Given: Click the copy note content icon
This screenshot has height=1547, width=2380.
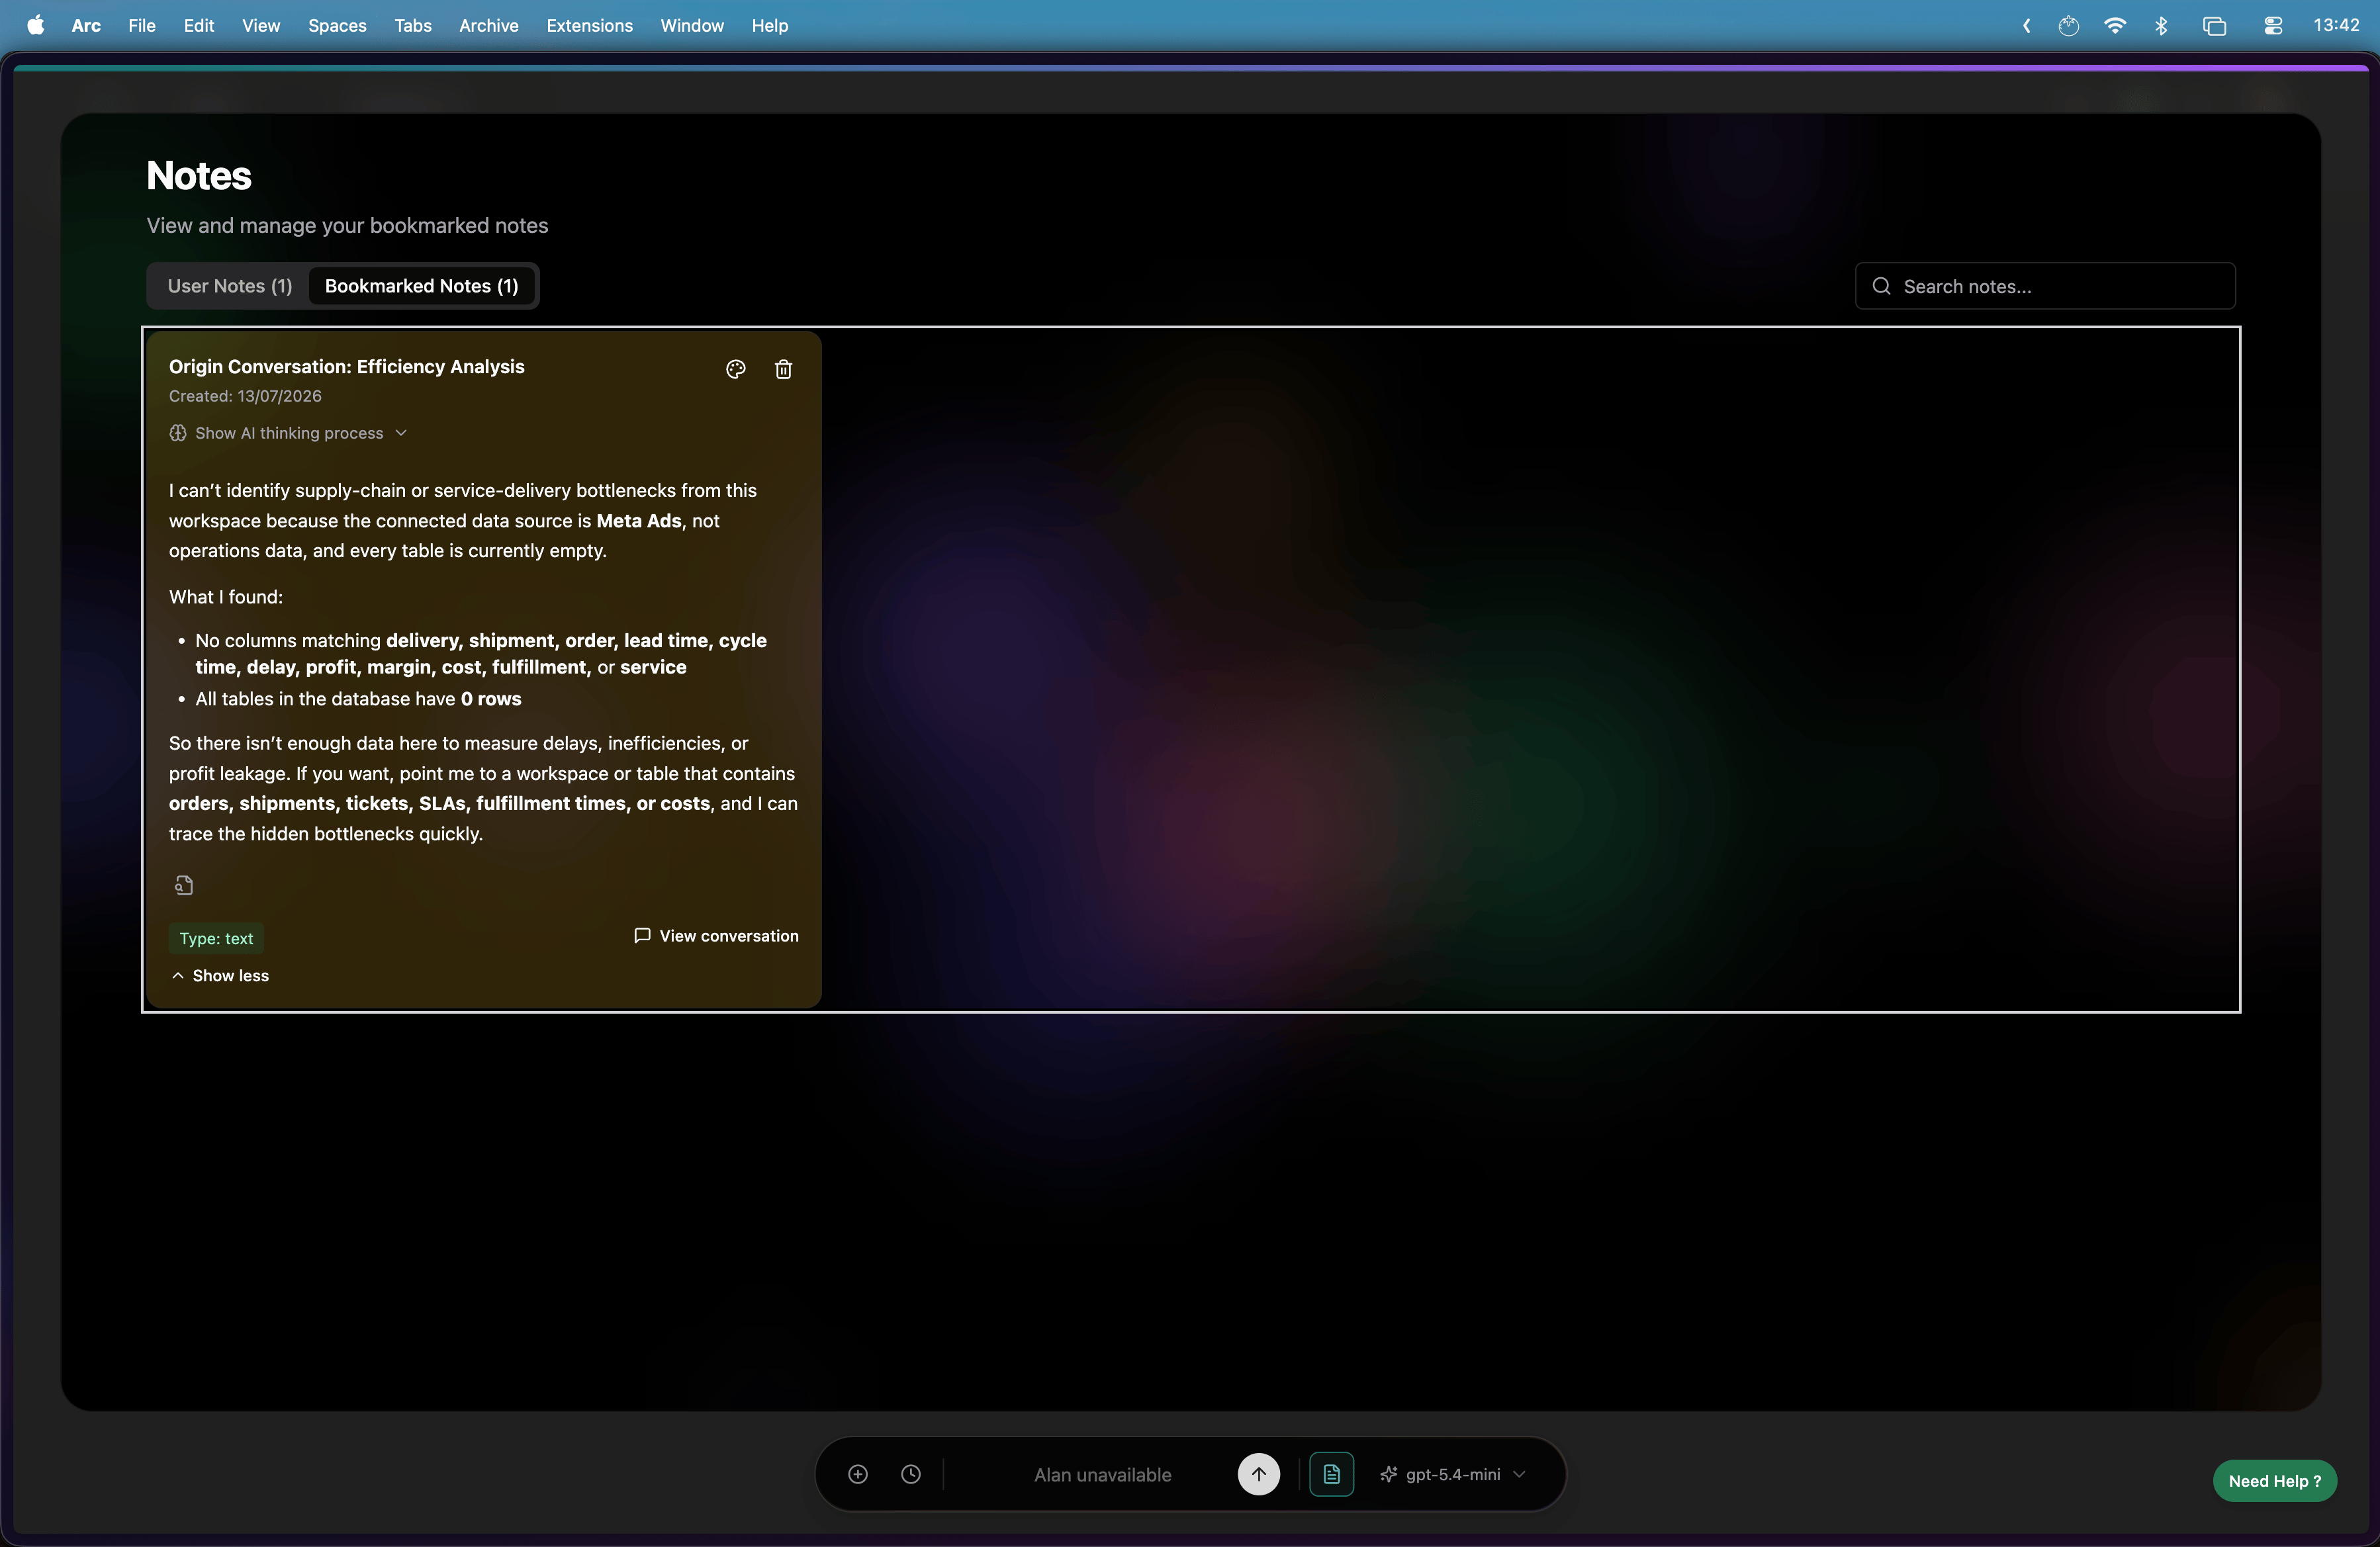Looking at the screenshot, I should [x=184, y=885].
